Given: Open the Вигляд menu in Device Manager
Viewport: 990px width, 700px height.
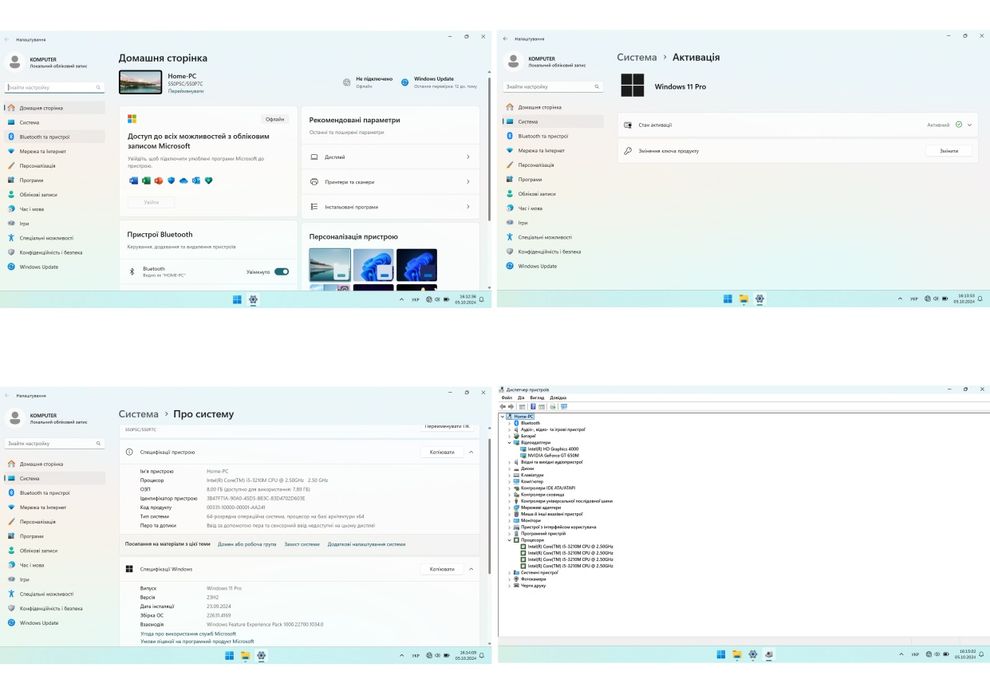Looking at the screenshot, I should point(537,398).
